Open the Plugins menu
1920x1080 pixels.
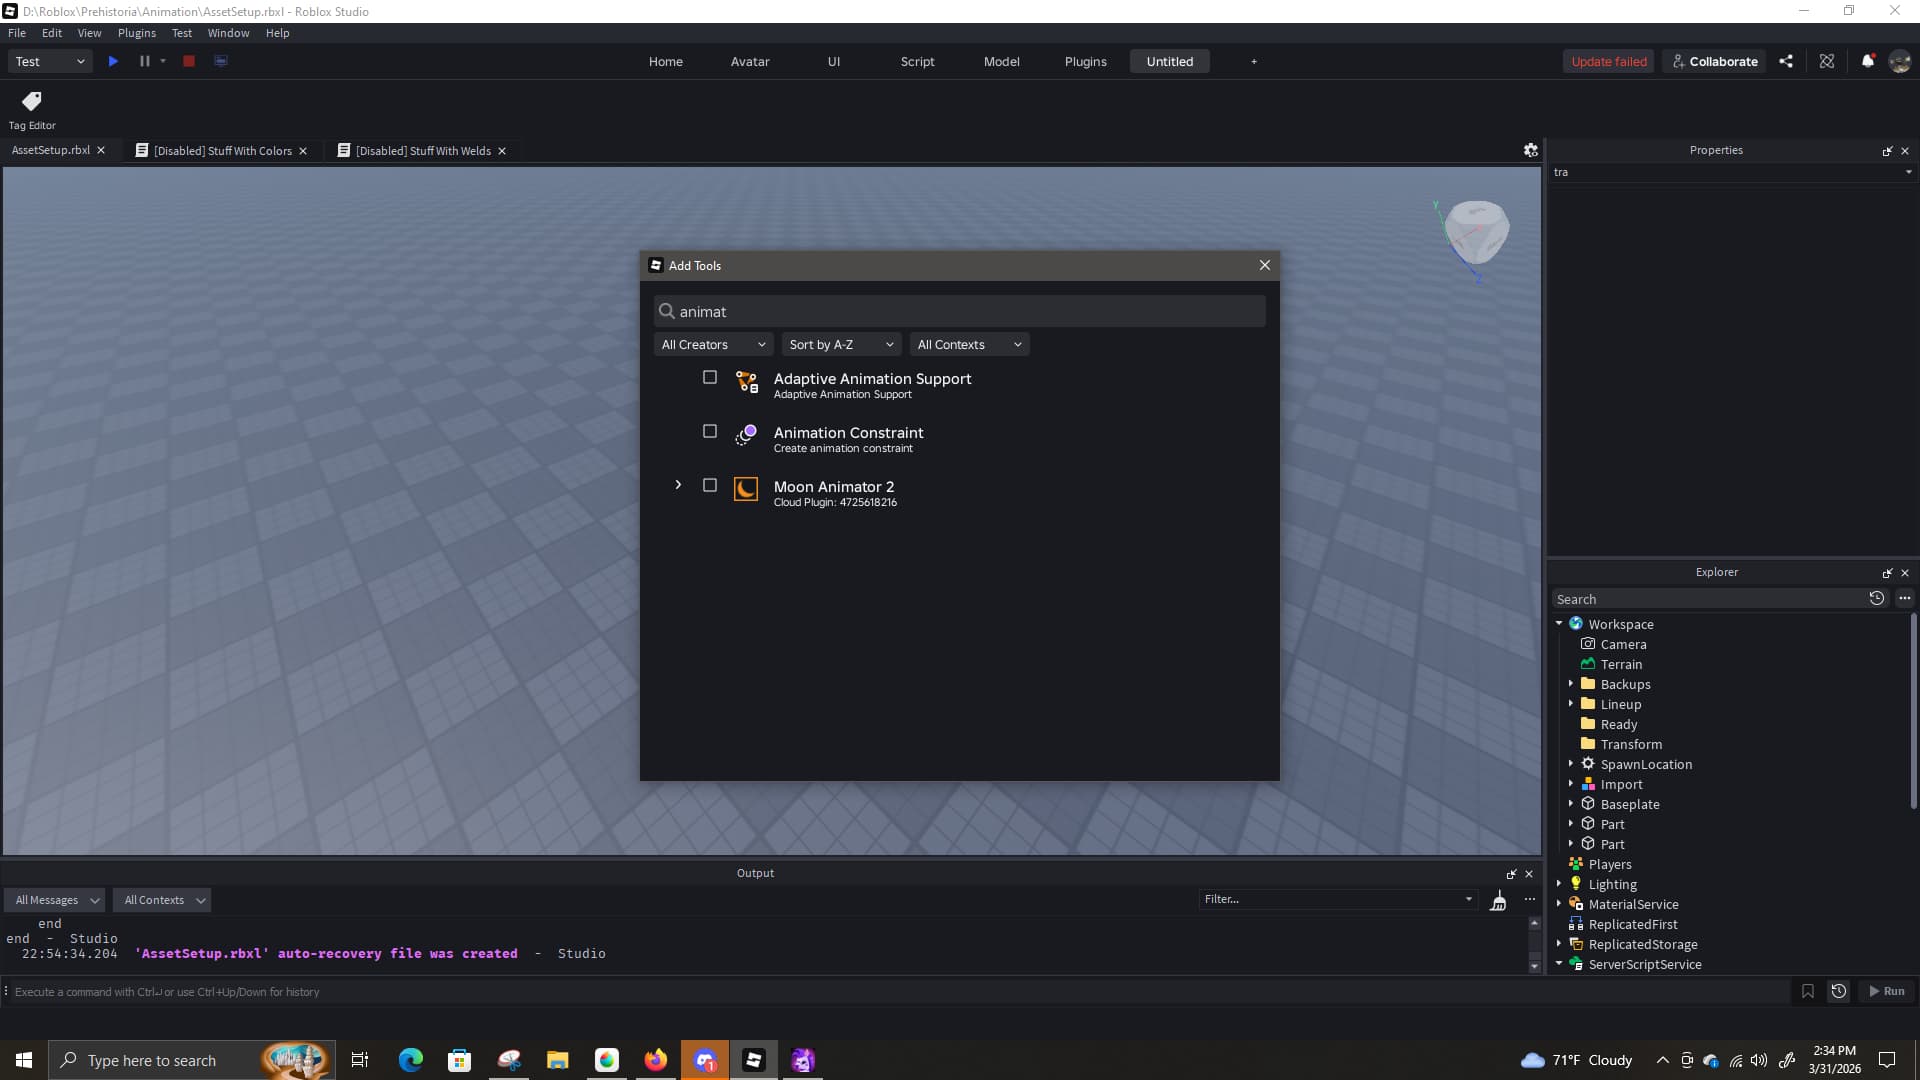click(137, 33)
